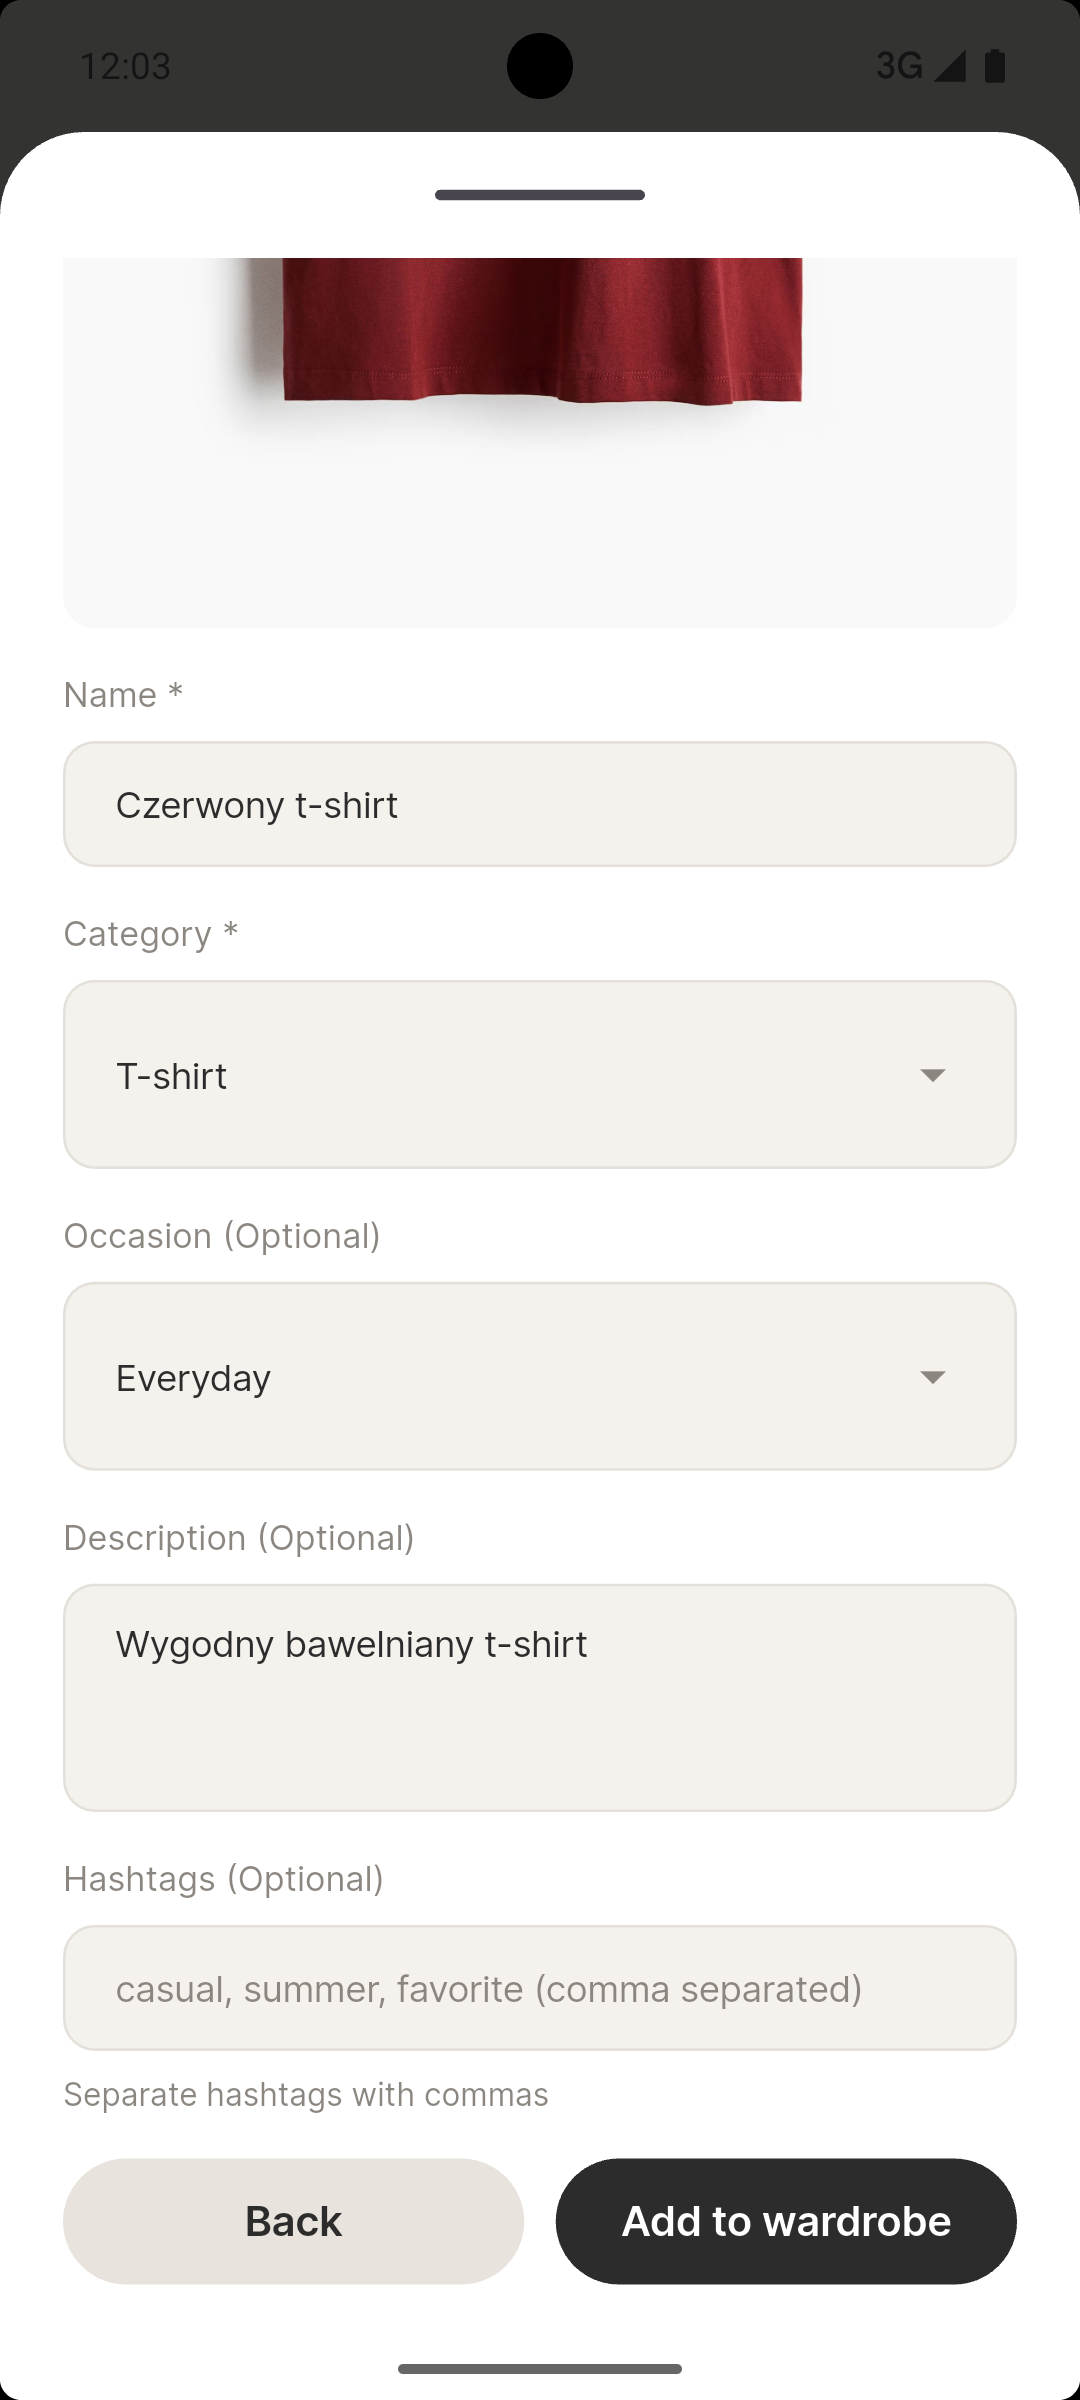Click the Hashtags (Optional) label
The height and width of the screenshot is (2400, 1080).
point(224,1879)
